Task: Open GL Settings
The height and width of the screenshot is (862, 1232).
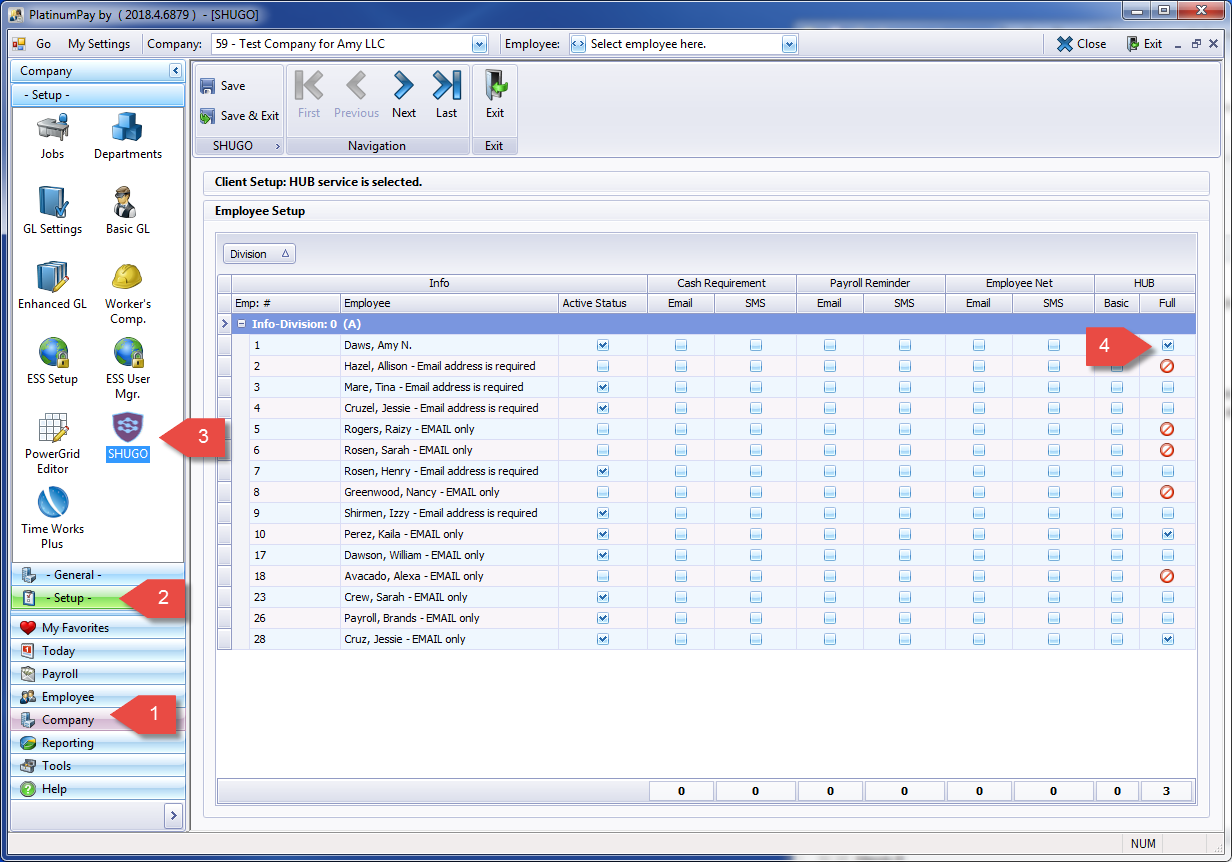Action: coord(52,211)
